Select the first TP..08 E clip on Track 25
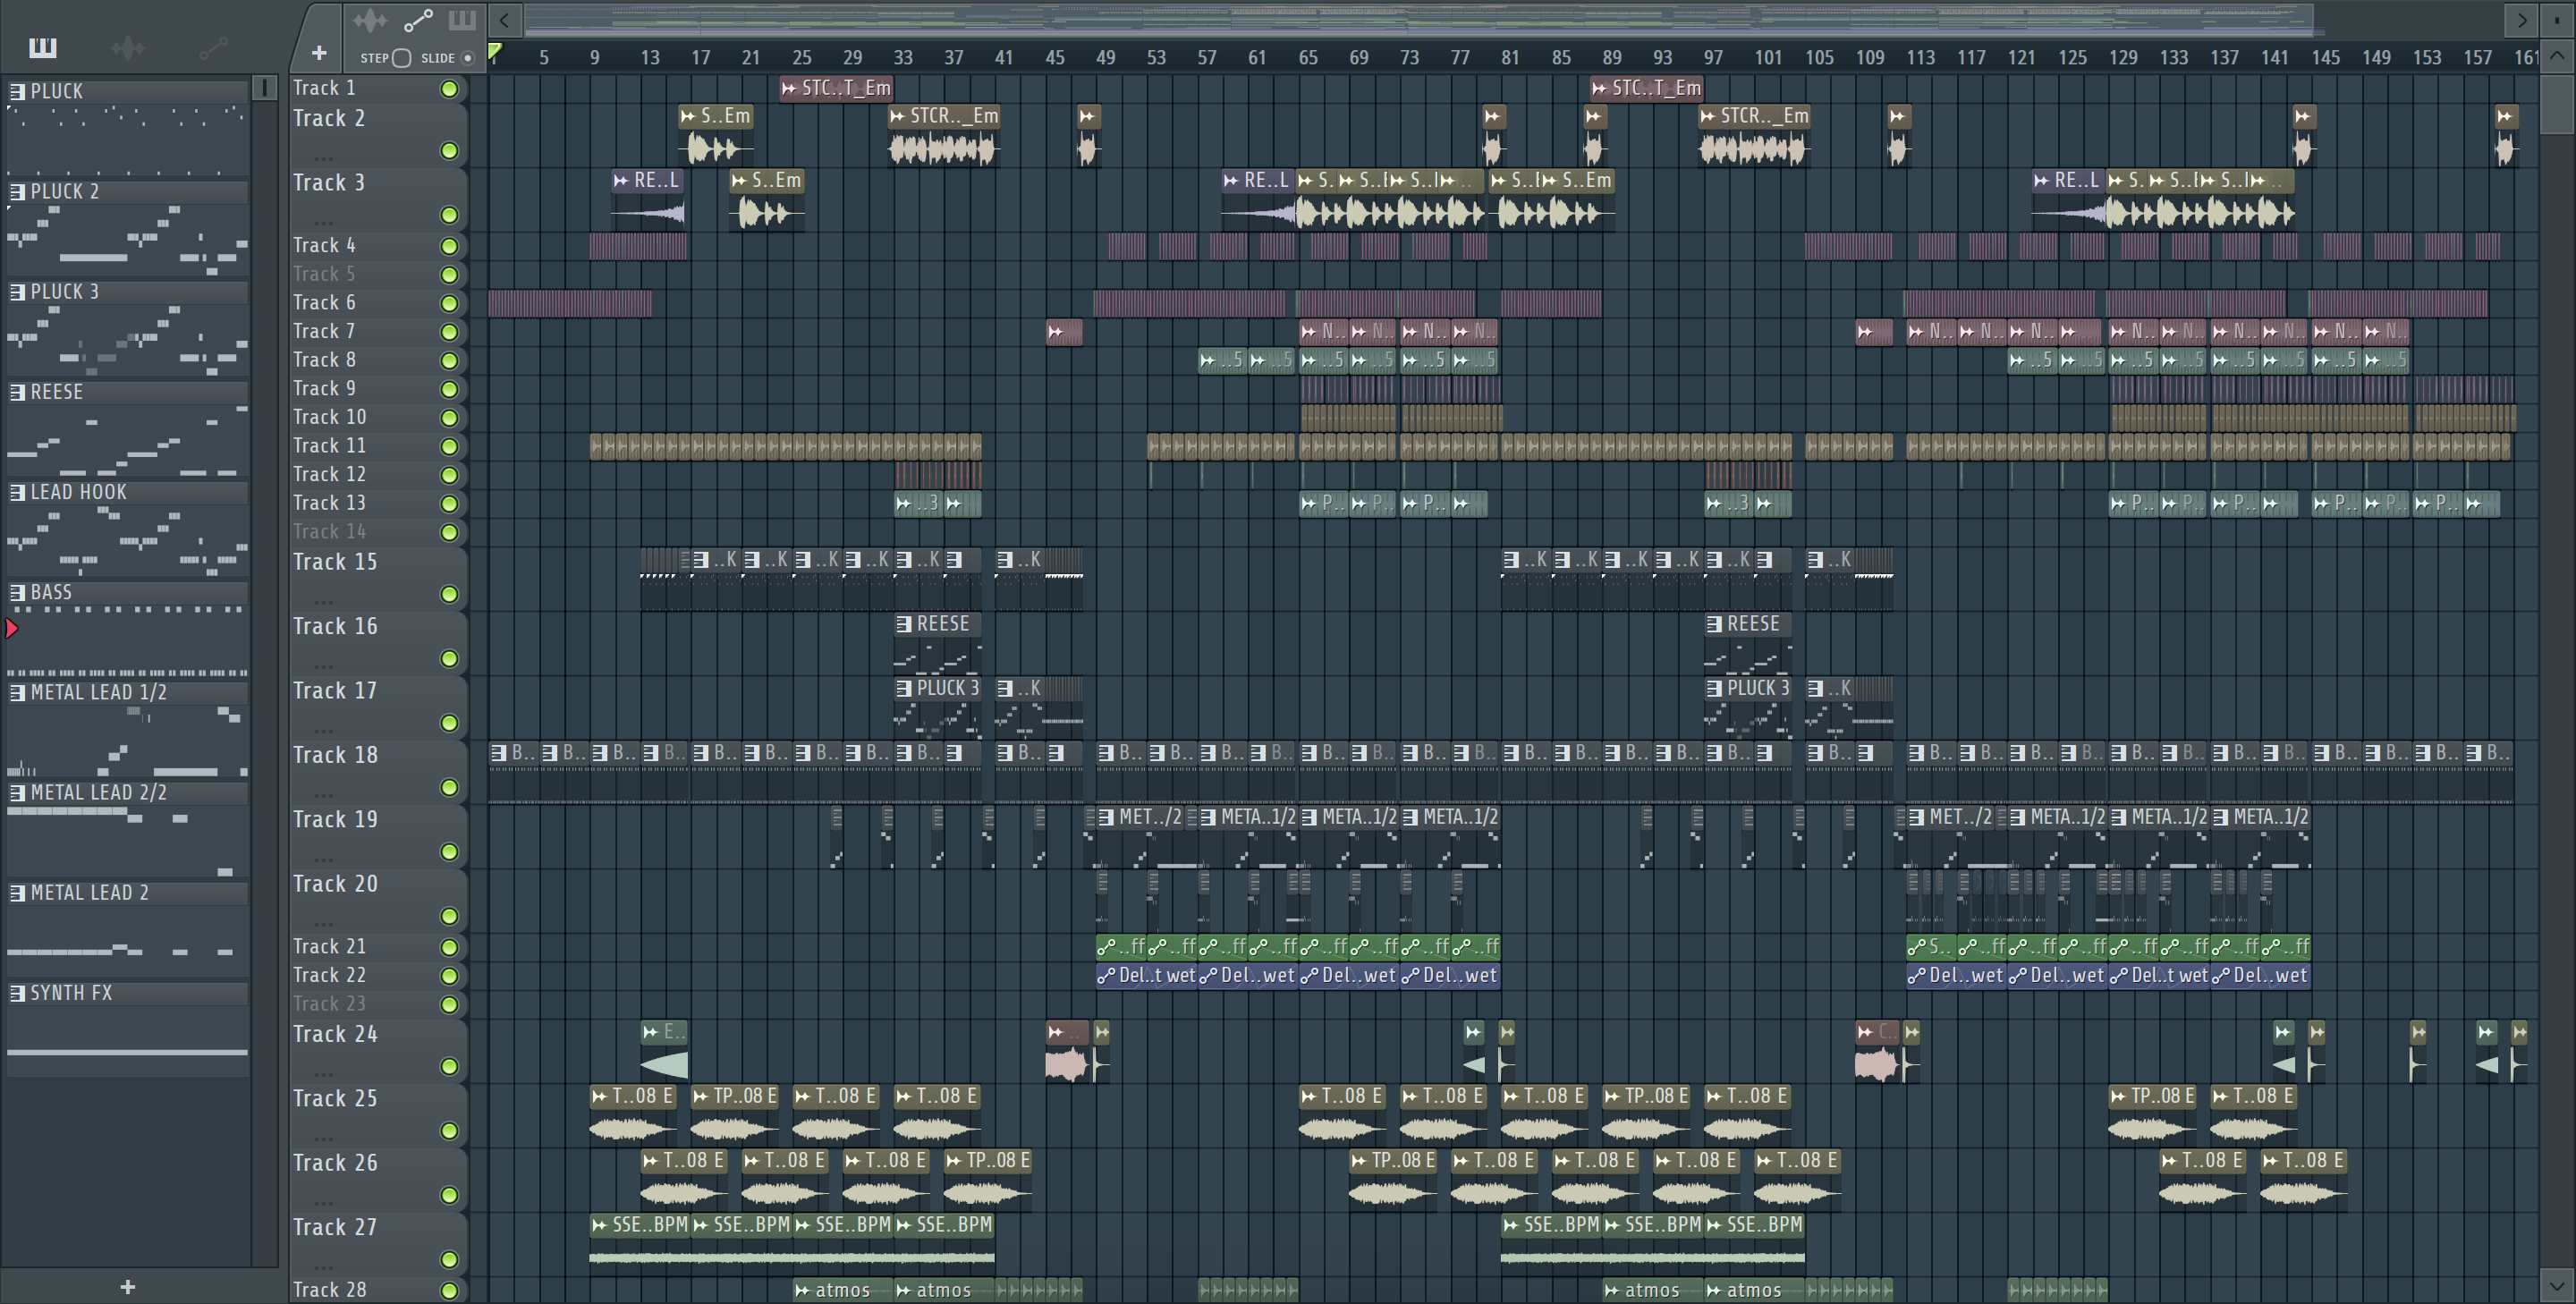Screen dimensions: 2576x1304 point(734,1115)
